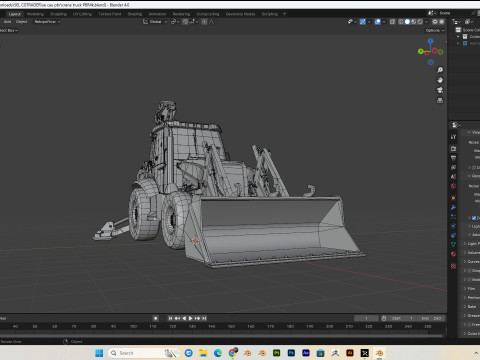Open the Material properties tab

point(453,254)
